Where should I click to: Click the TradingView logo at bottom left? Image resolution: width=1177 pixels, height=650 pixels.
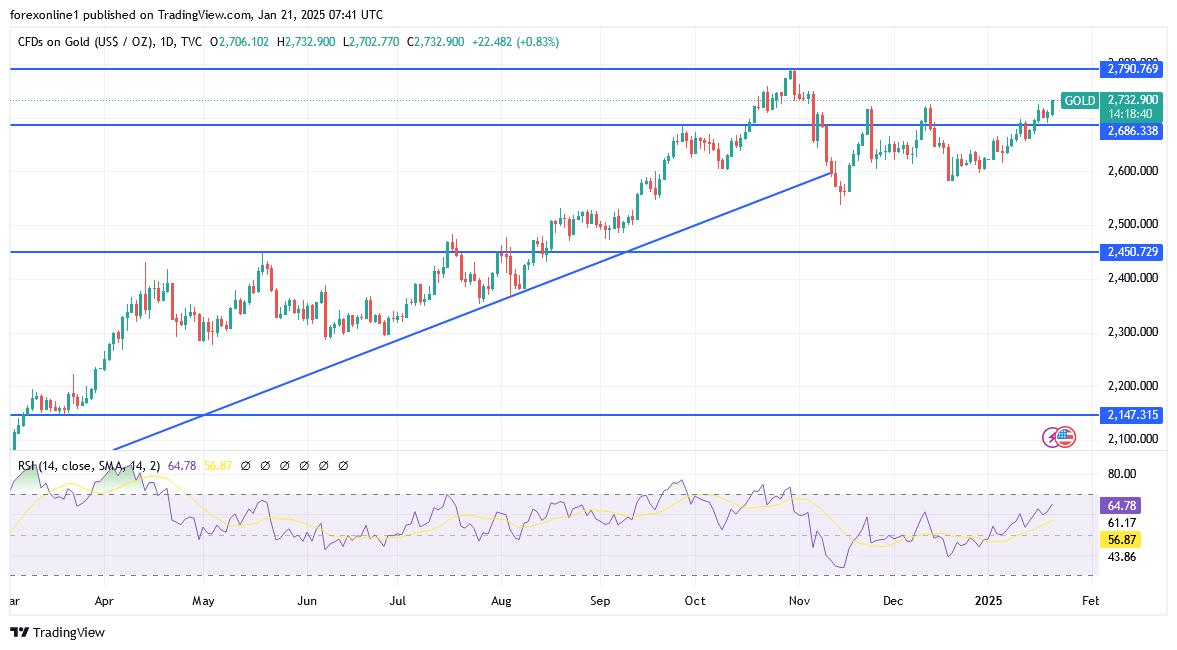click(x=57, y=632)
